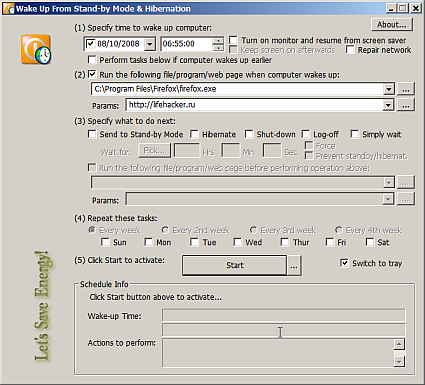425x385 pixels.
Task: Increase the time with up spinner
Action: pyautogui.click(x=218, y=41)
